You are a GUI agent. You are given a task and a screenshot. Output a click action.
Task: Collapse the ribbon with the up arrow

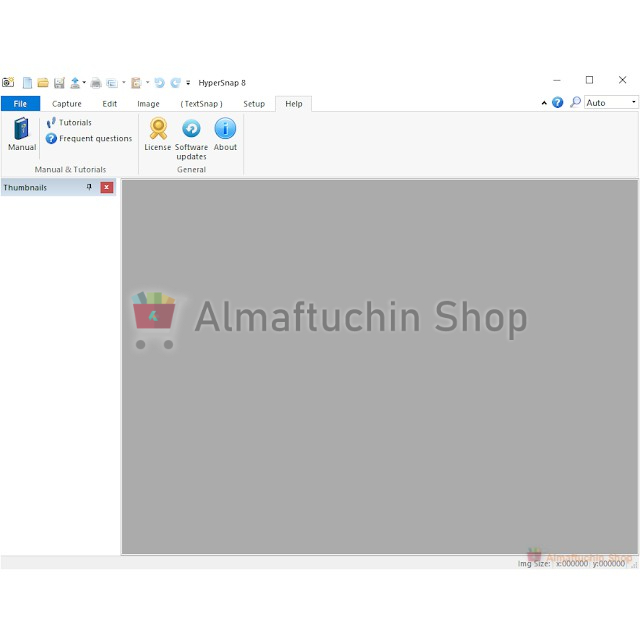pyautogui.click(x=544, y=103)
